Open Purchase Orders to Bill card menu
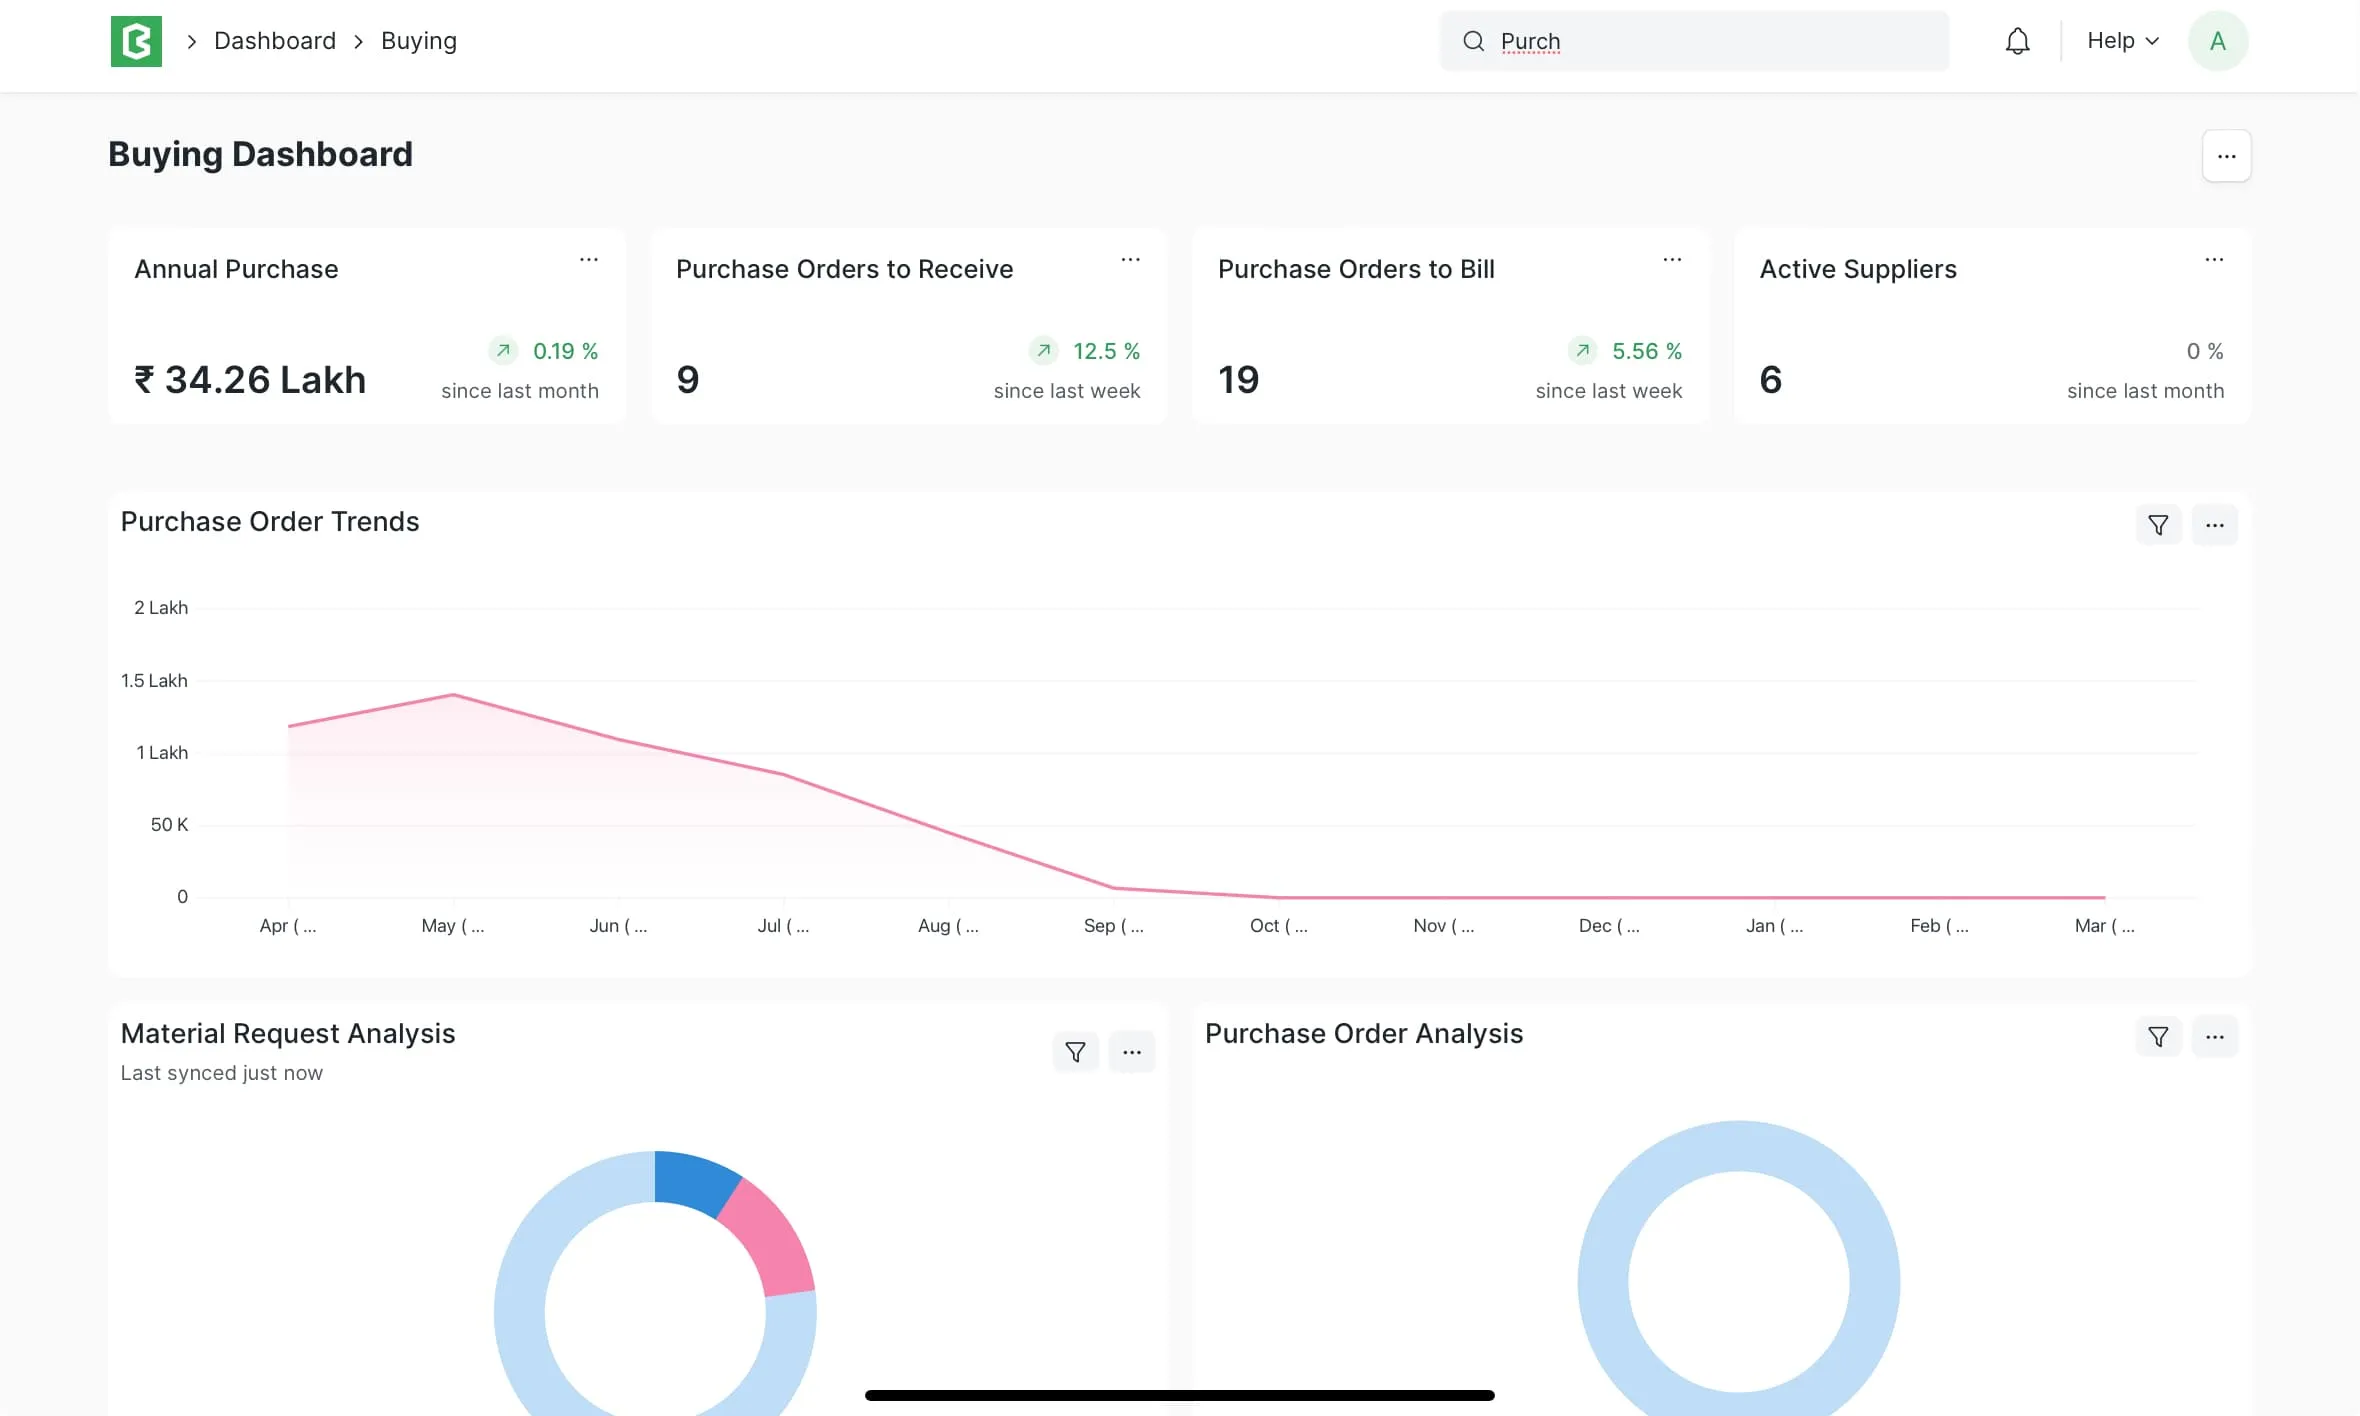 1672,260
